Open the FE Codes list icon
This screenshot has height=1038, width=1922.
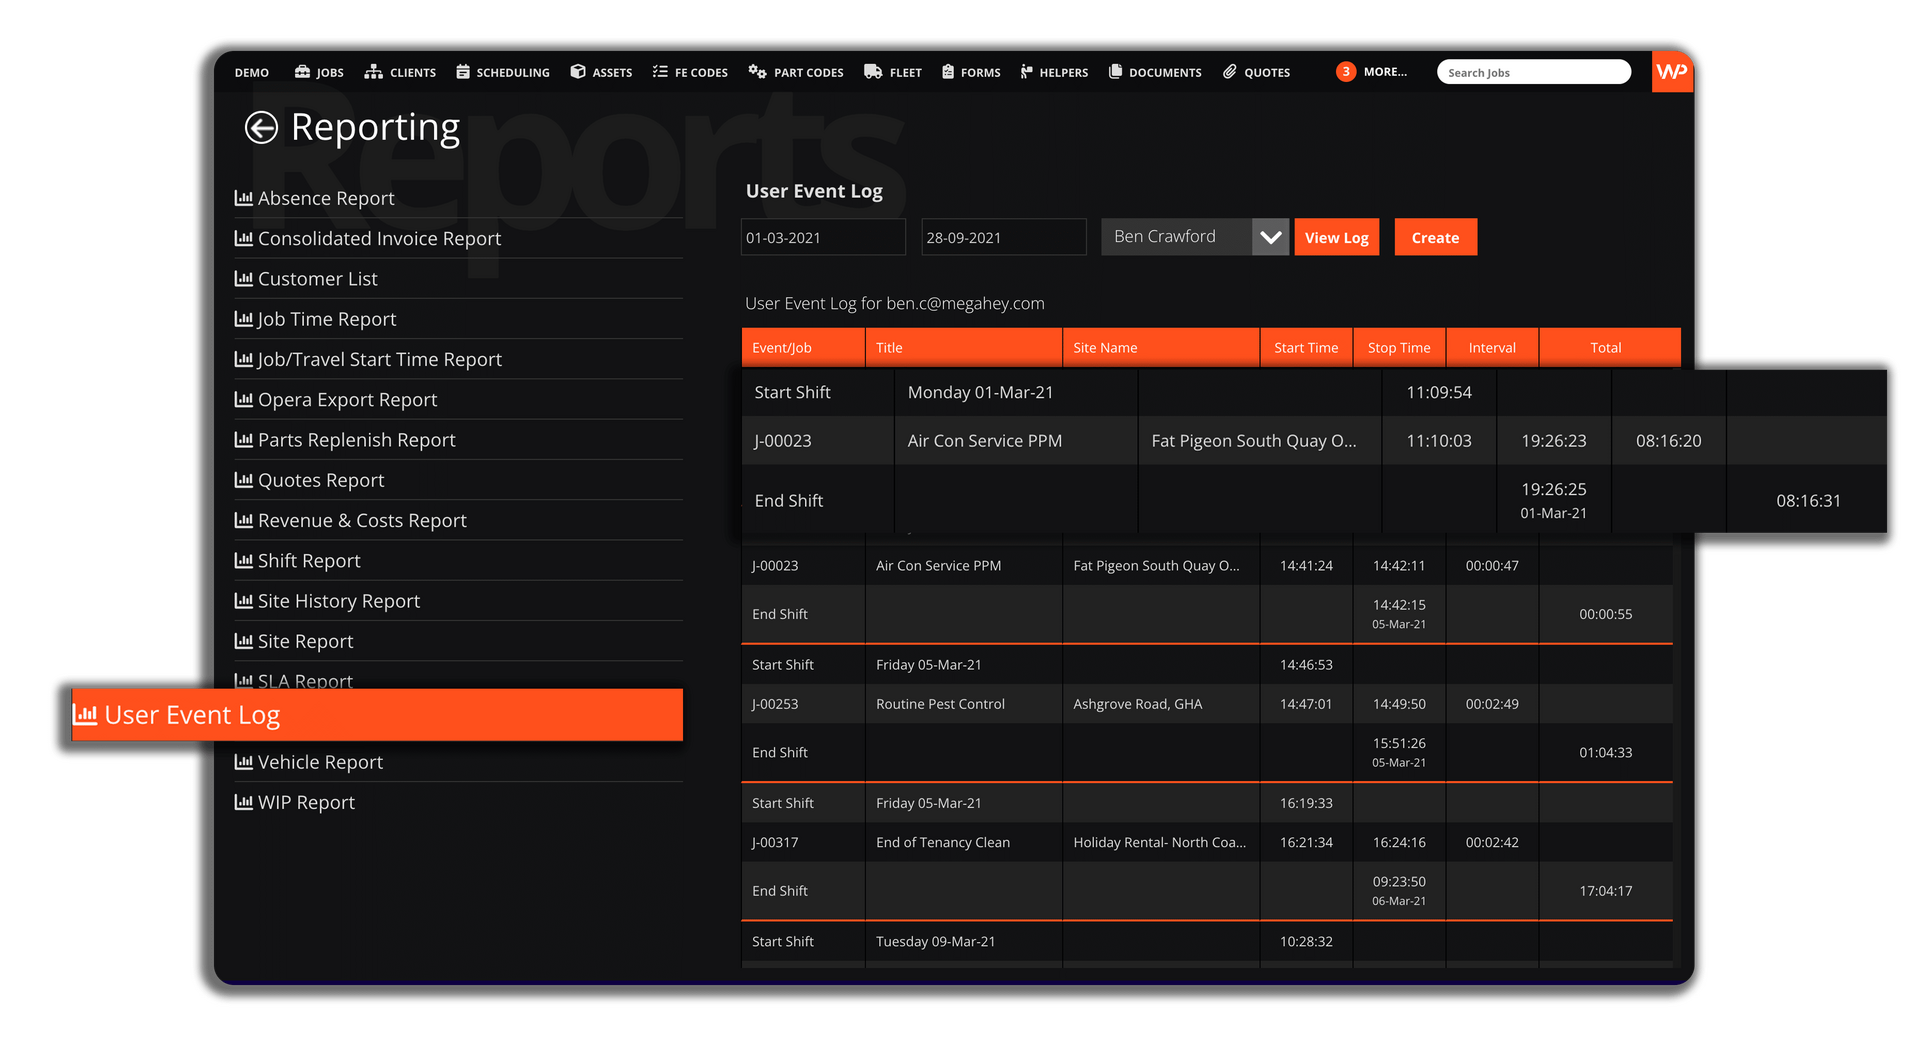click(659, 71)
